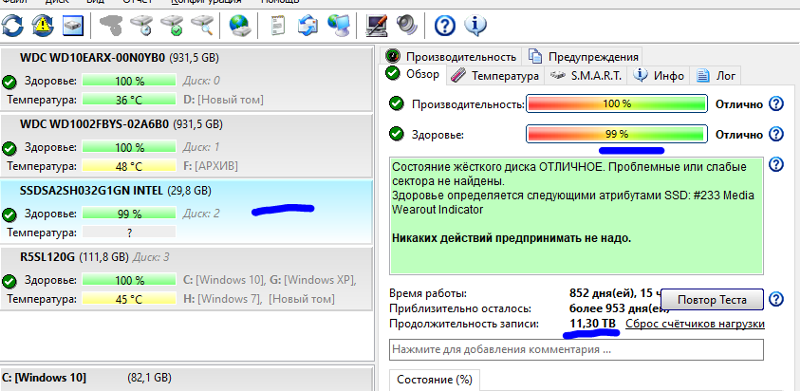Click green check icon of WDC WD10EARX disk
800x391 pixels.
(9, 82)
